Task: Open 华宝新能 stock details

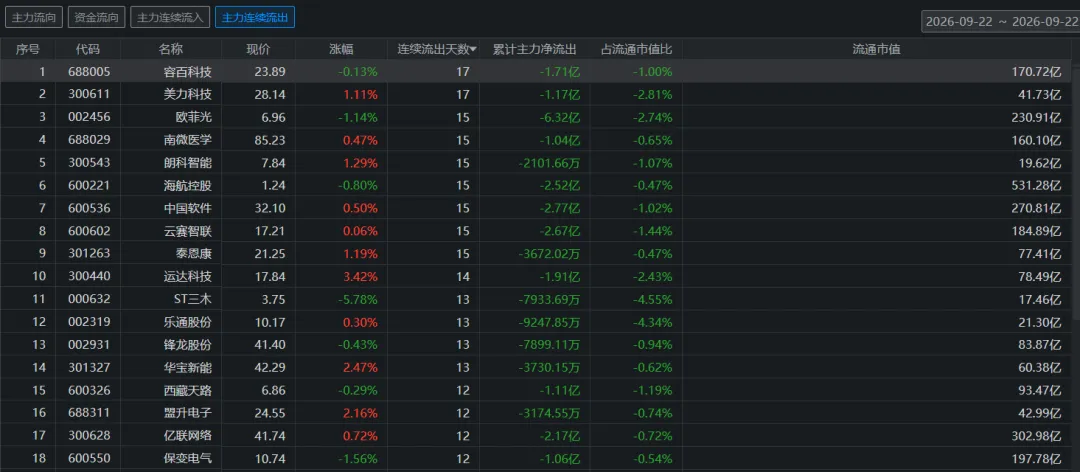Action: pos(187,367)
